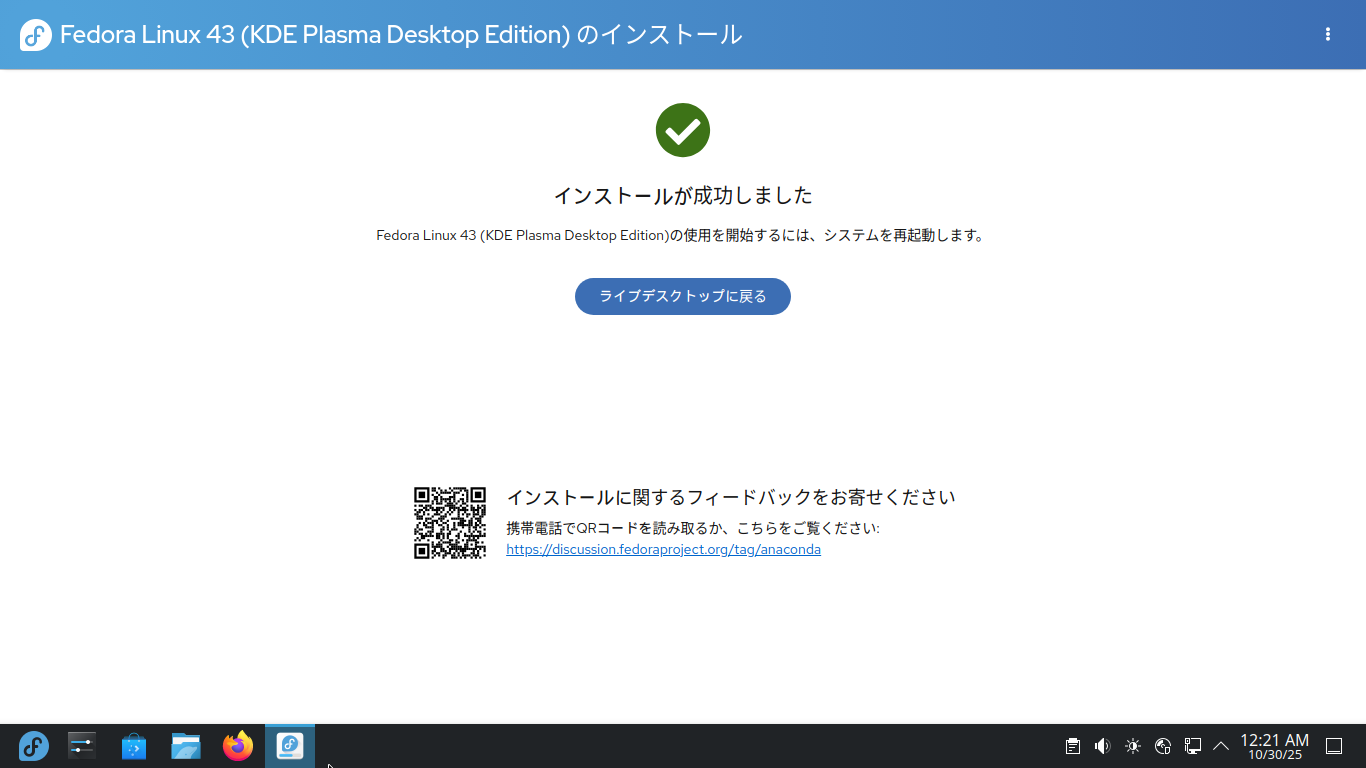Screen dimensions: 1366x768
Task: Click the green success checkmark icon
Action: 683,130
